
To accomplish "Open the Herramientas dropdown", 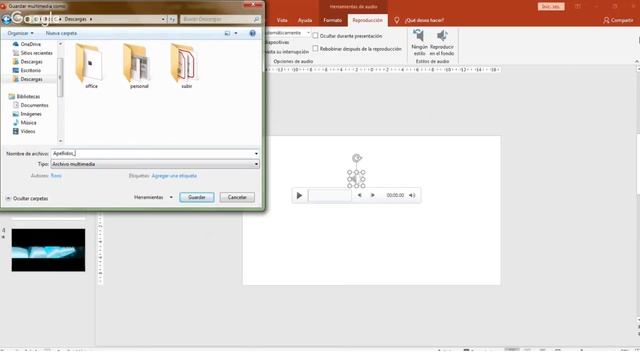I will coord(153,197).
